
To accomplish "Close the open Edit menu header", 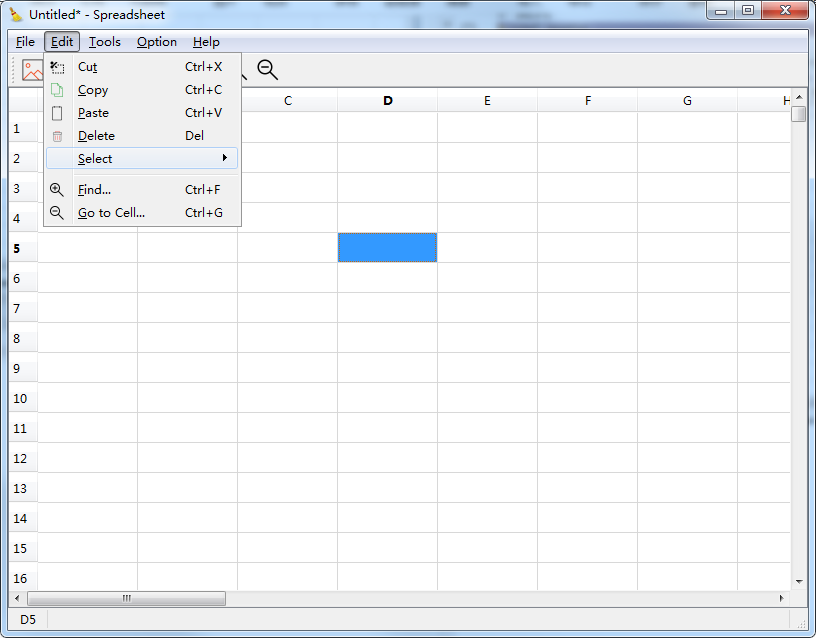I will [x=62, y=42].
